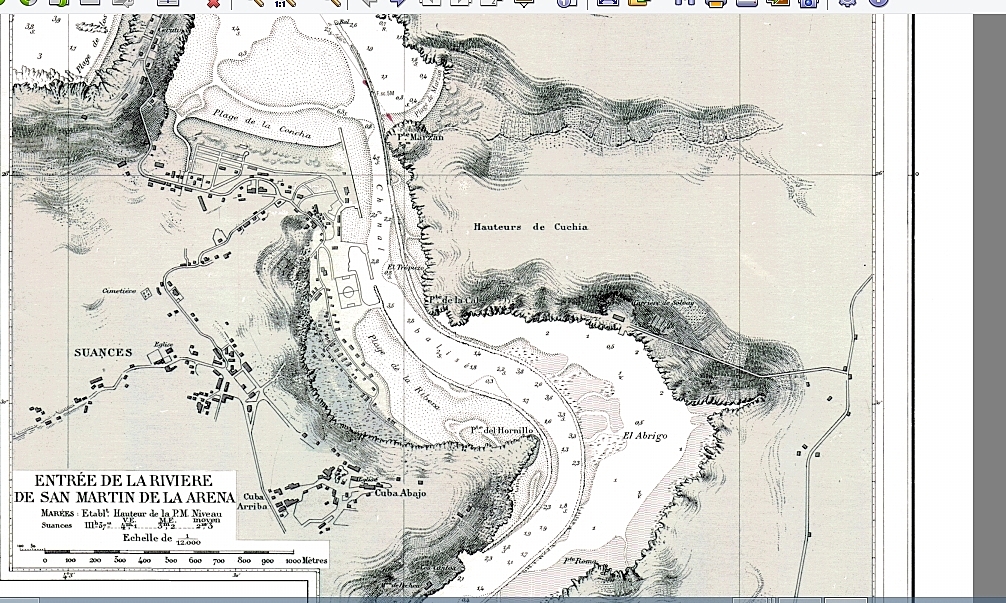Click the map title 'ENTRÉE DE LA RIVIERE'
This screenshot has width=1006, height=603.
tap(123, 481)
